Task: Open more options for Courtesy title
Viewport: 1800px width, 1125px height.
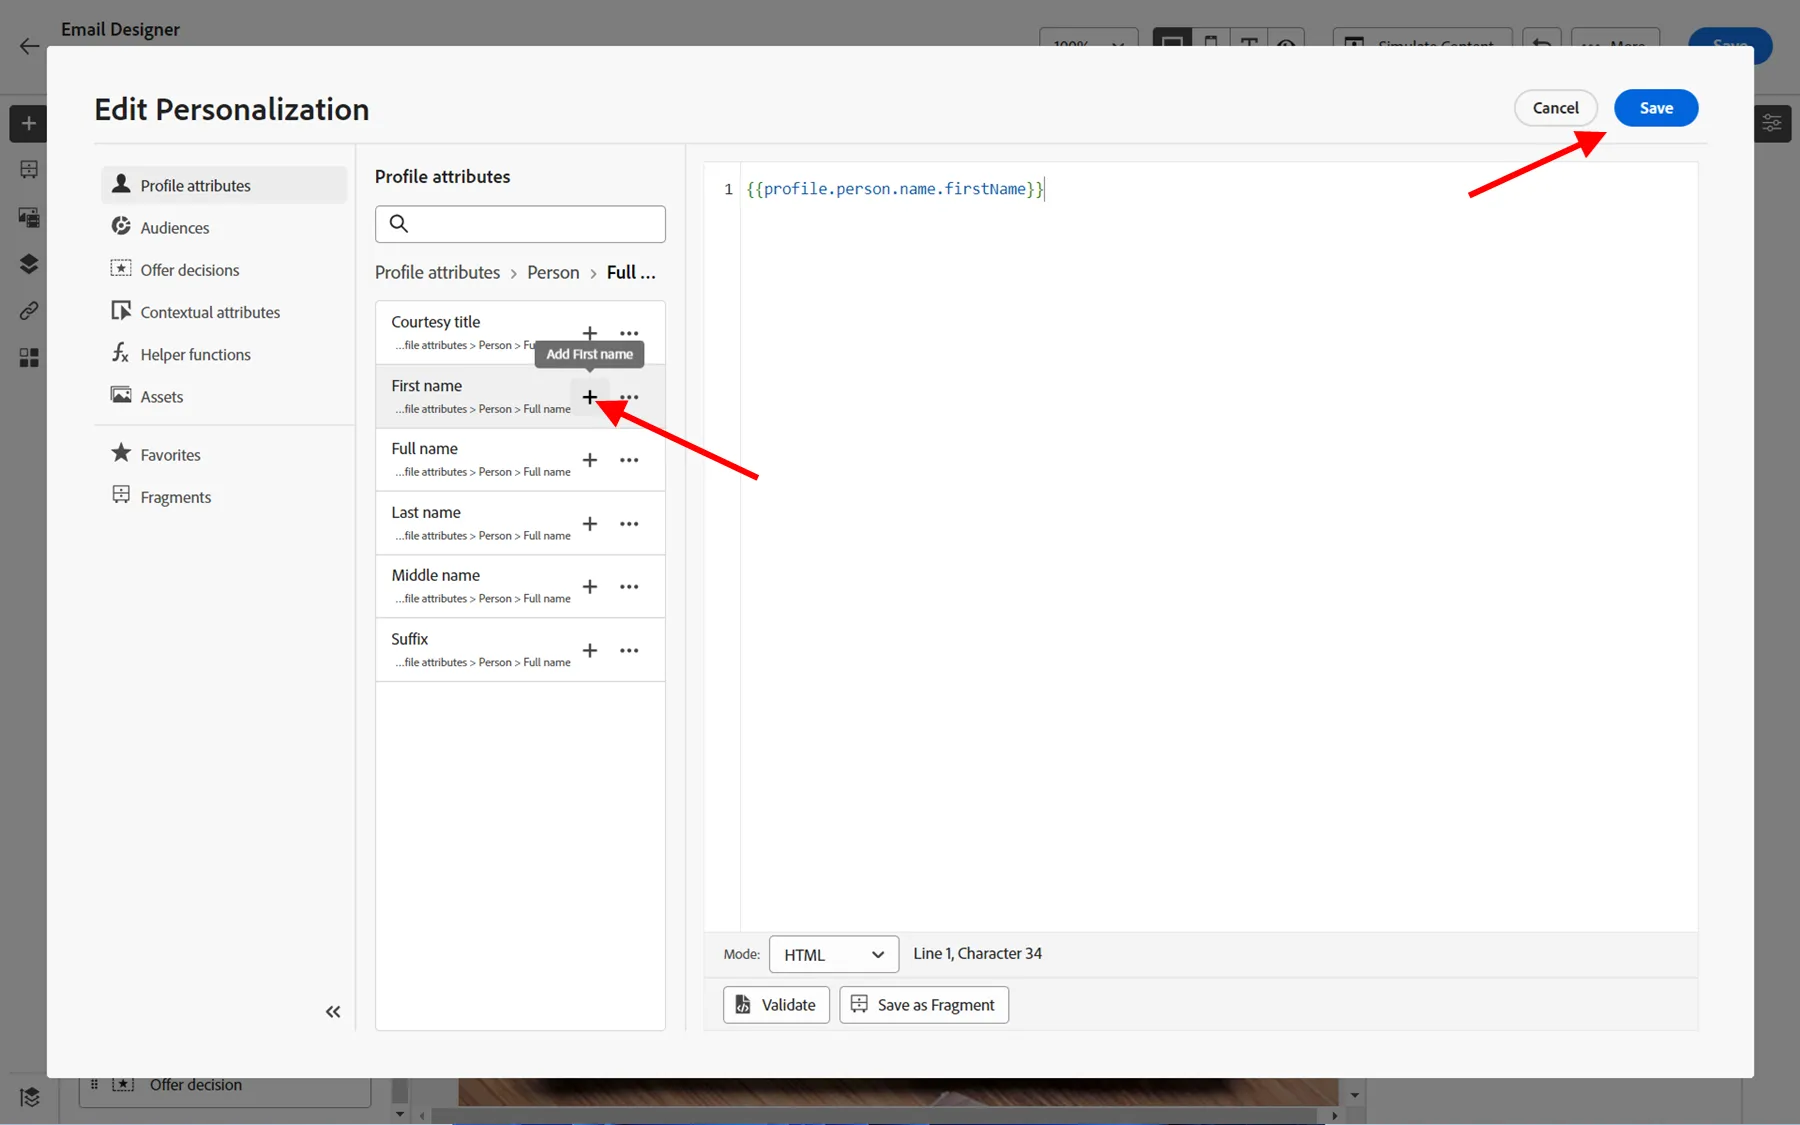Action: pos(629,333)
